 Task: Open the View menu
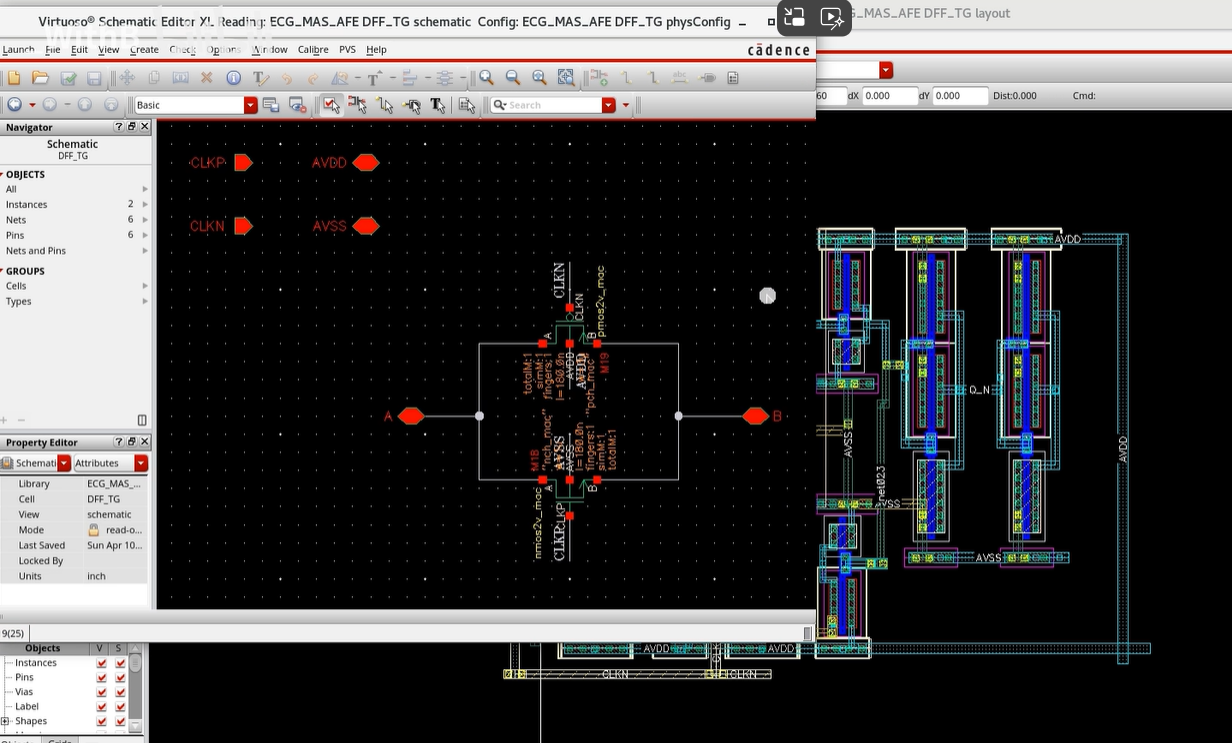[x=109, y=49]
